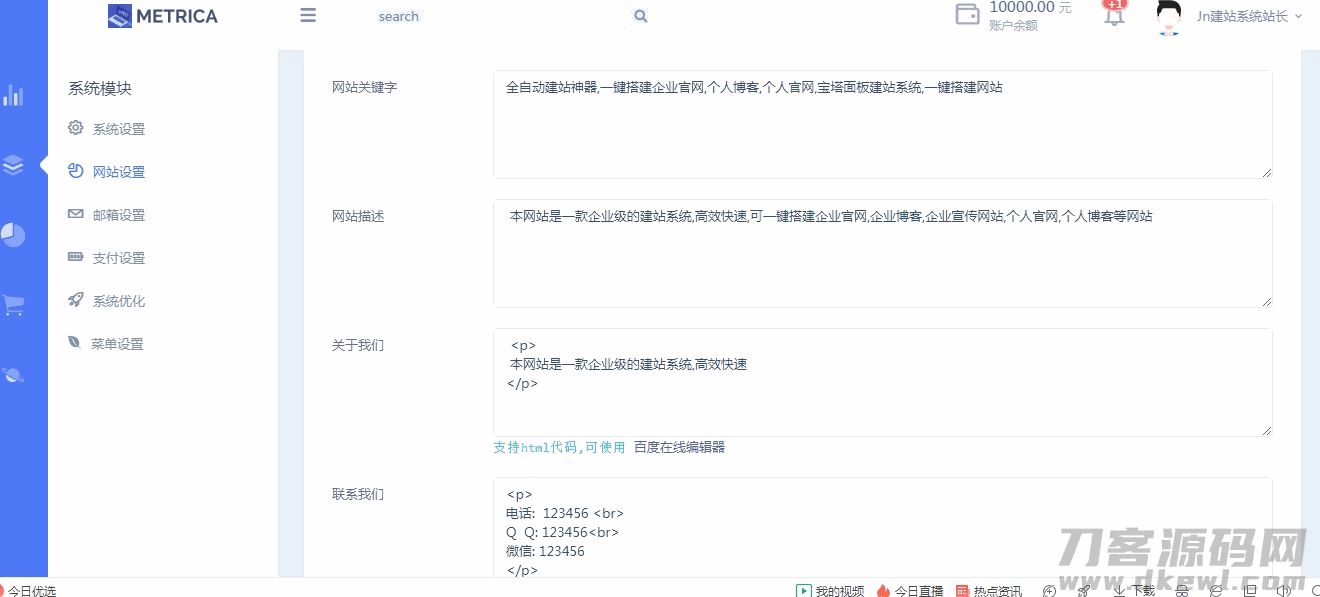The image size is (1320, 597).
Task: Click the search magnifier icon
Action: [x=641, y=16]
